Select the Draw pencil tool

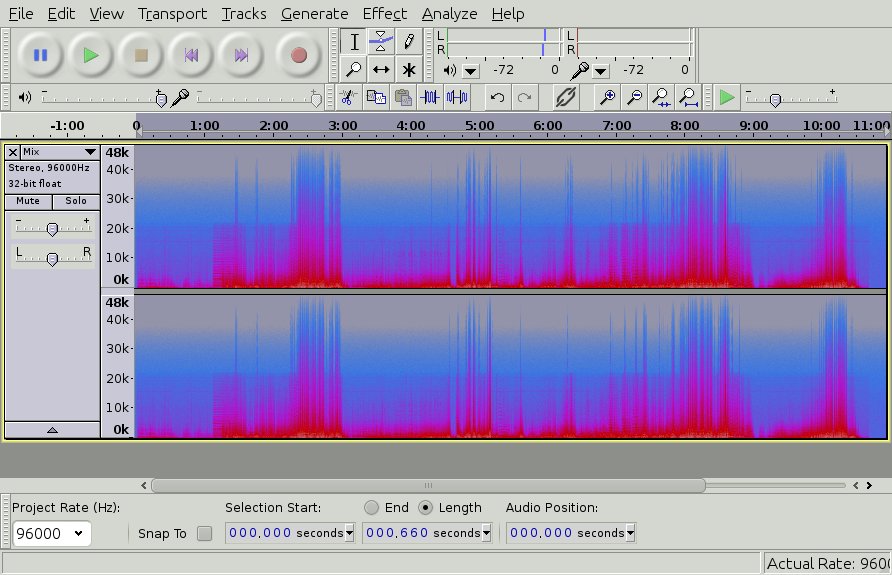pyautogui.click(x=408, y=42)
